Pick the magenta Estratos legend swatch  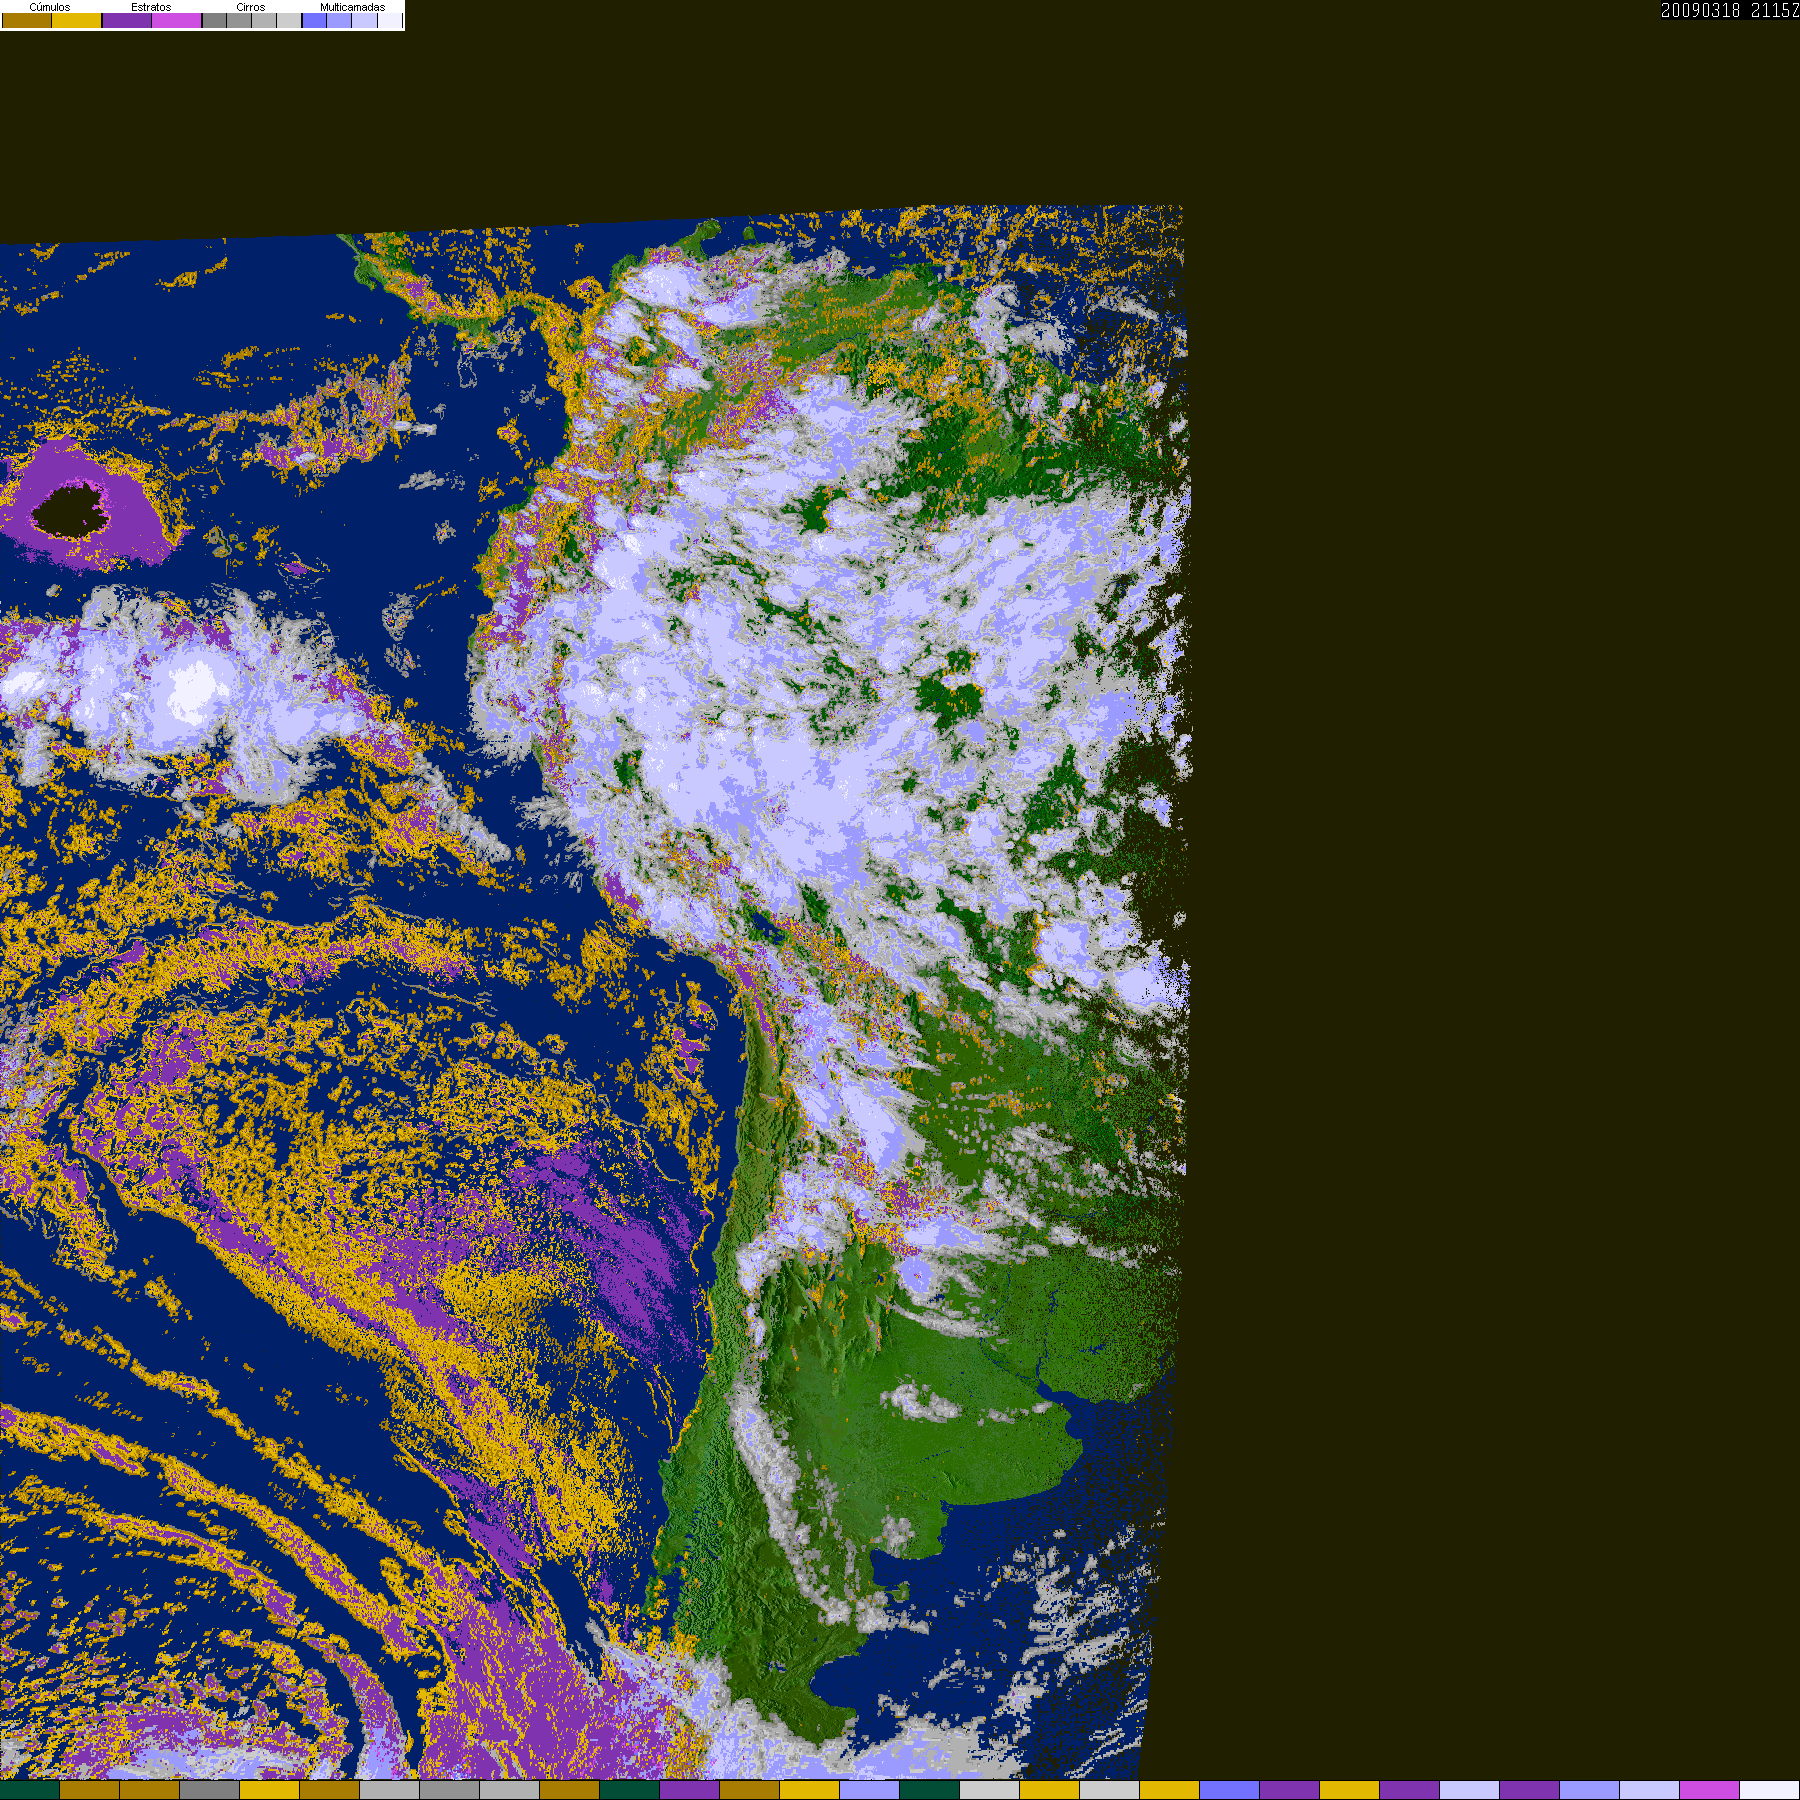click(x=177, y=21)
